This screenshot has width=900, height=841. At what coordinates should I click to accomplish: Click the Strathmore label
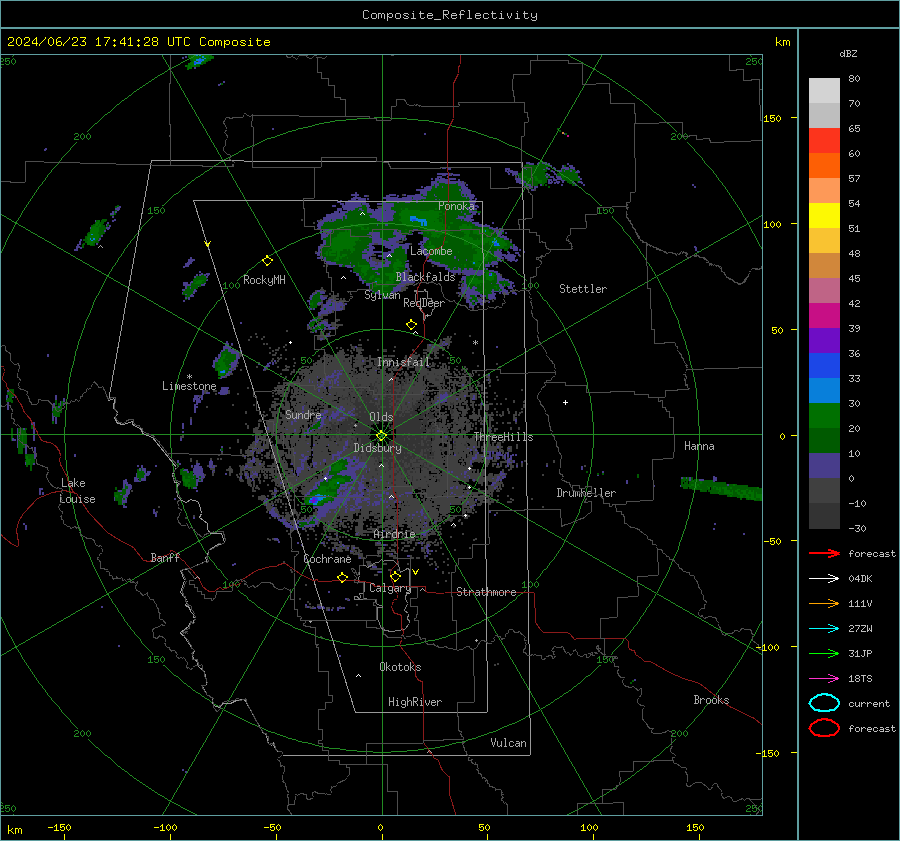[486, 592]
